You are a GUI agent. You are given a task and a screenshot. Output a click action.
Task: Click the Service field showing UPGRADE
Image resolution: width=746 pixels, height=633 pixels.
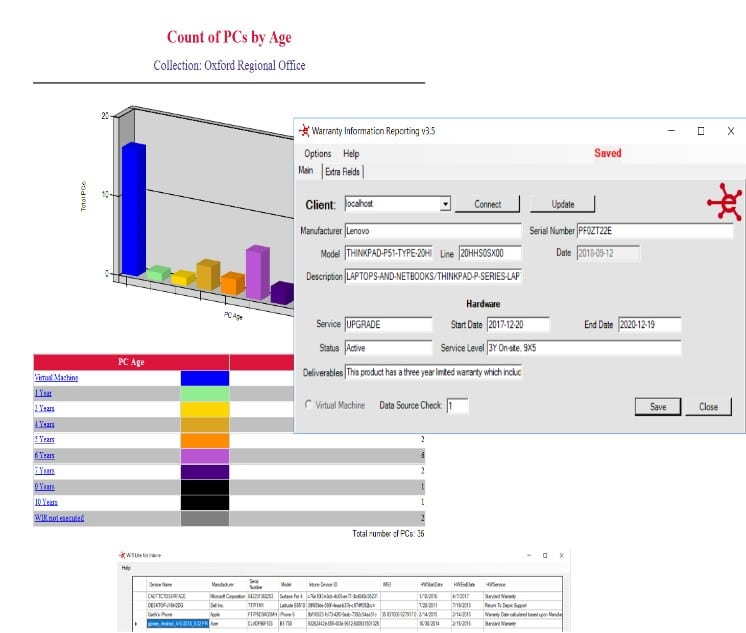pyautogui.click(x=388, y=325)
